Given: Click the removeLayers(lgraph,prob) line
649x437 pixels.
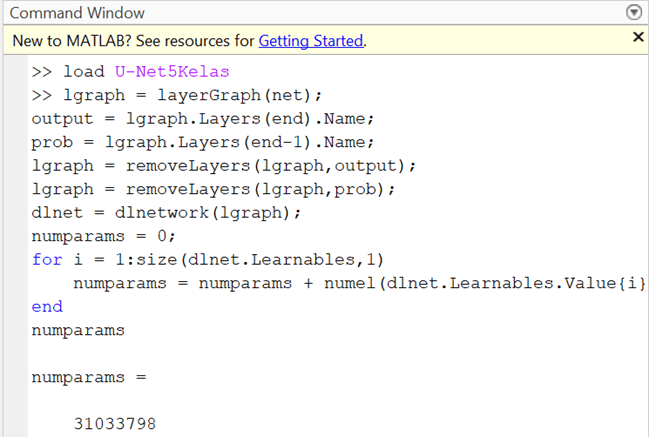Looking at the screenshot, I should coord(212,189).
